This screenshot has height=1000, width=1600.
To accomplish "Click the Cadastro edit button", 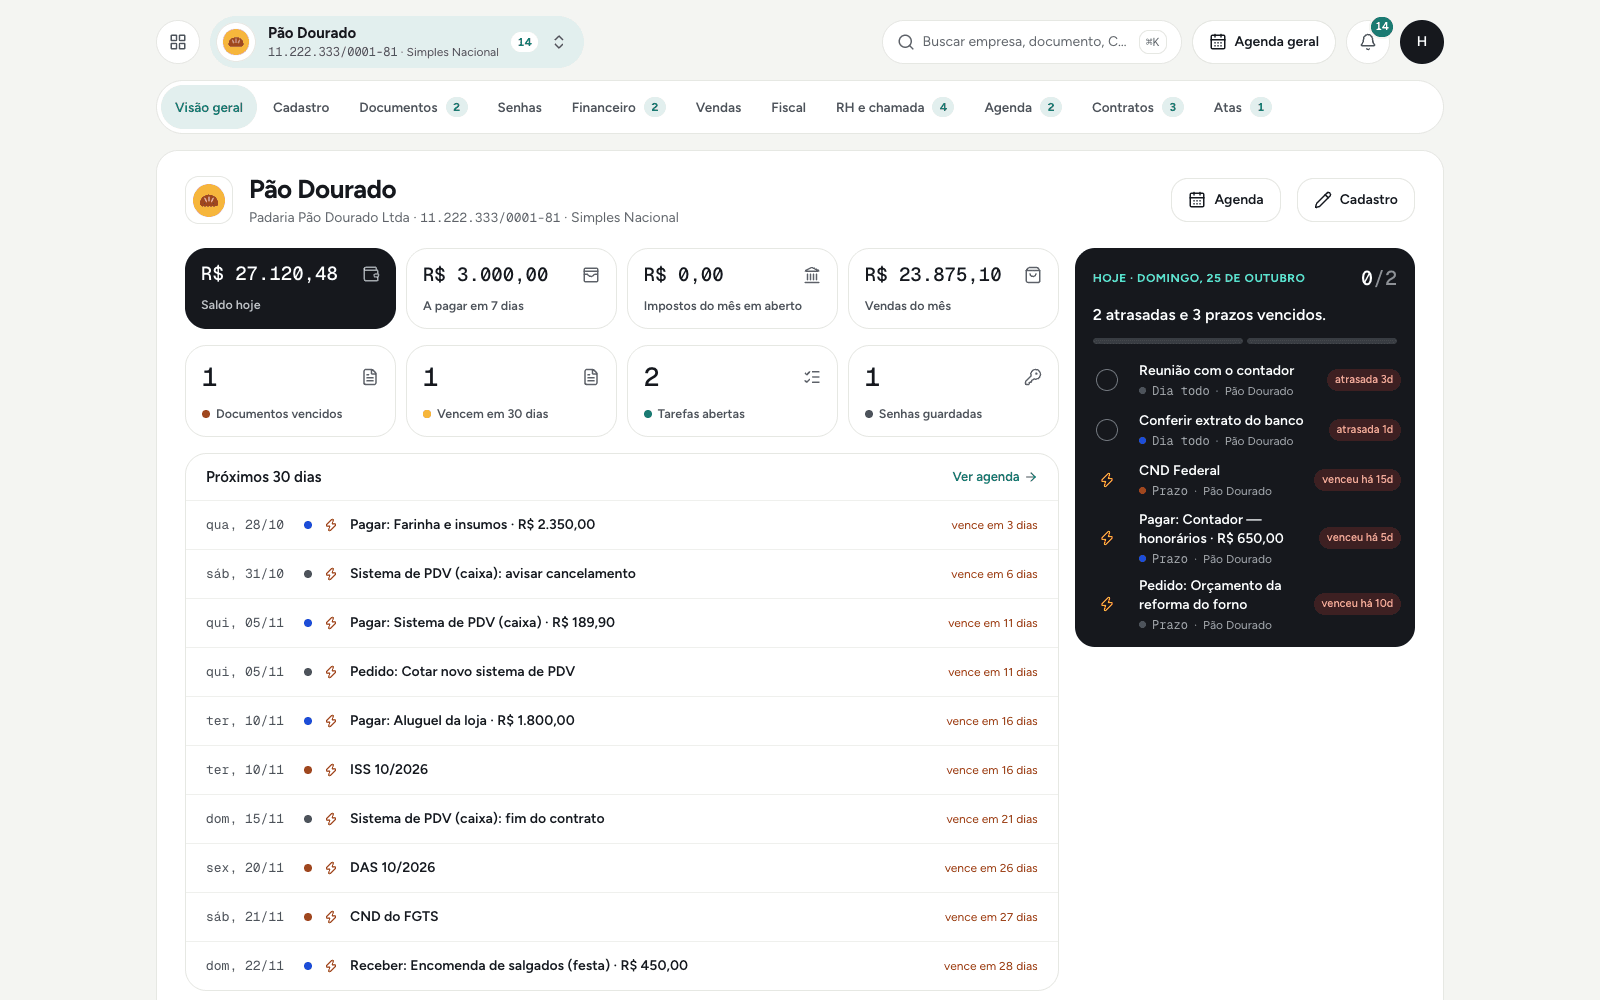I will pyautogui.click(x=1356, y=200).
